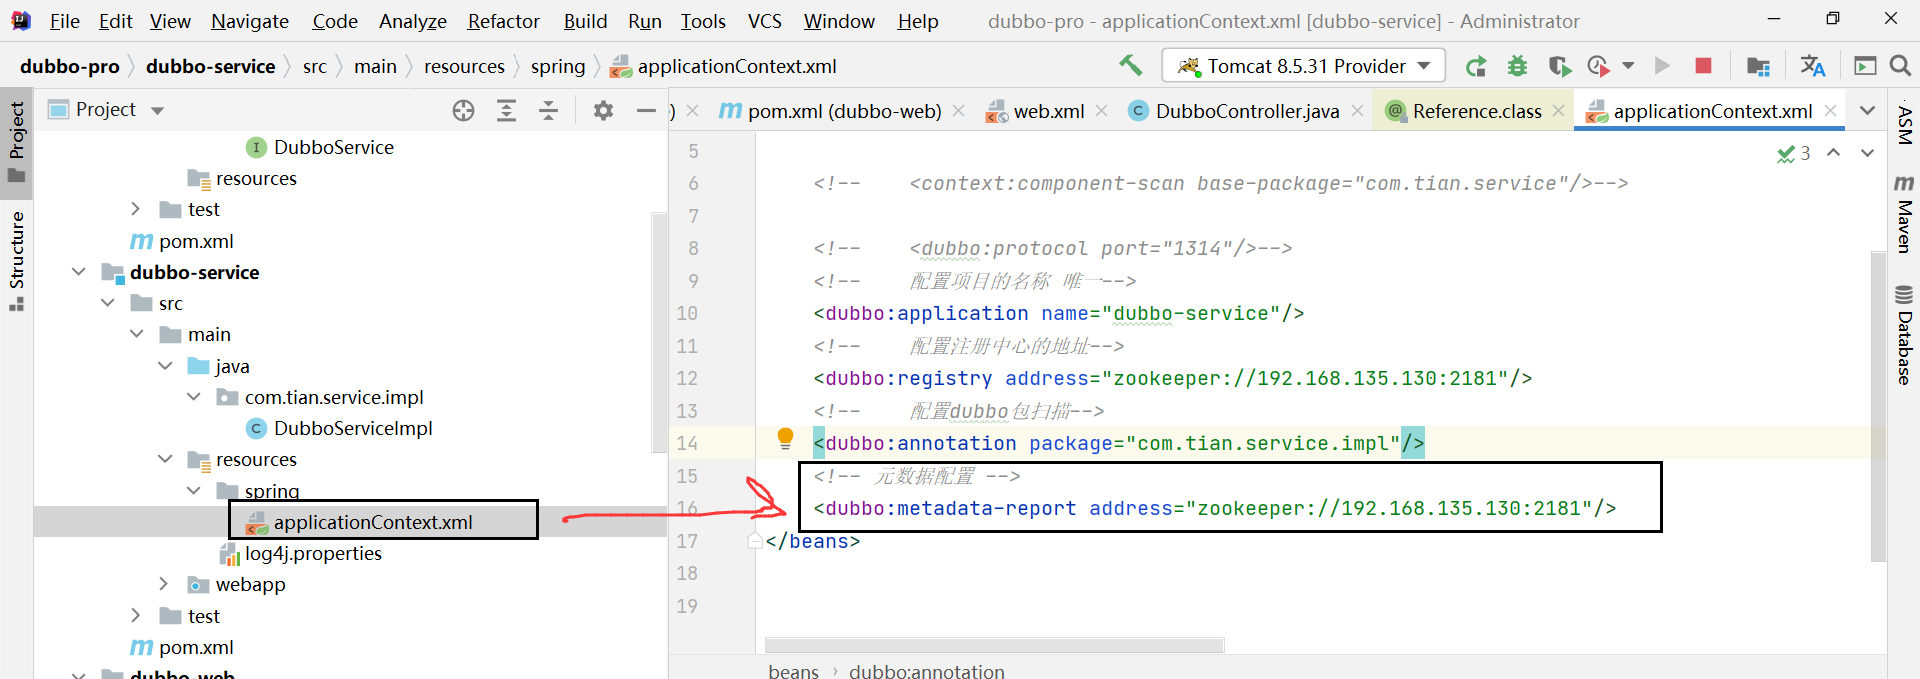Collapse the dubbo-service module node
1920x679 pixels.
79,272
